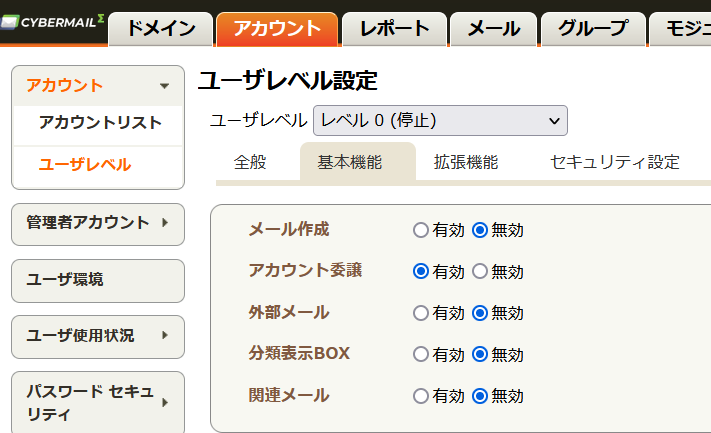Expand パスワード セキュリティ section arrow
This screenshot has height=433, width=711.
[x=165, y=402]
